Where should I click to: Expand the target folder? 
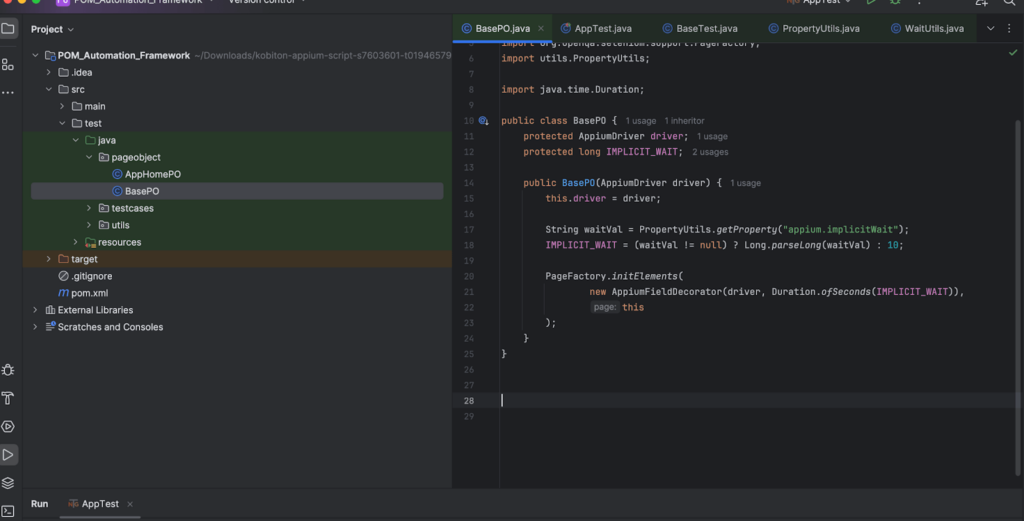(49, 260)
